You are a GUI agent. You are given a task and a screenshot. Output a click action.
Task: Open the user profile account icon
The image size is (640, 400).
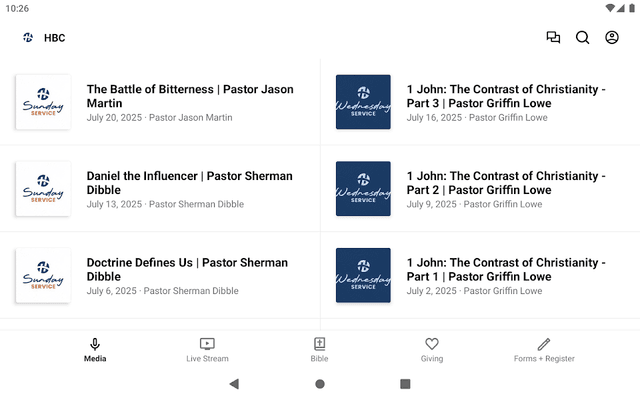(x=611, y=38)
